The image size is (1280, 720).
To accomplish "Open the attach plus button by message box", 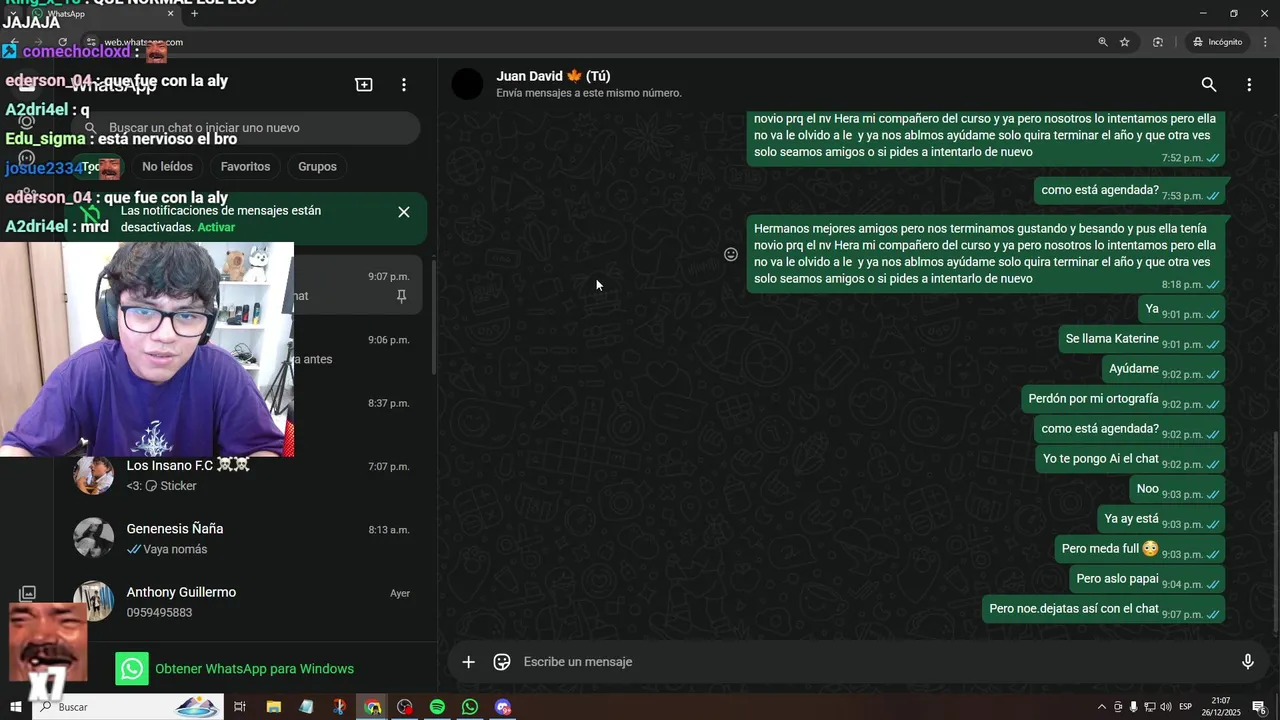I will point(468,662).
